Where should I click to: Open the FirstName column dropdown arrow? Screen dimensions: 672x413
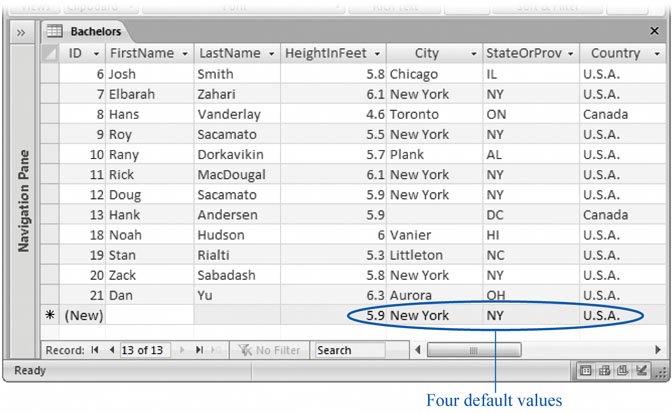coord(185,54)
